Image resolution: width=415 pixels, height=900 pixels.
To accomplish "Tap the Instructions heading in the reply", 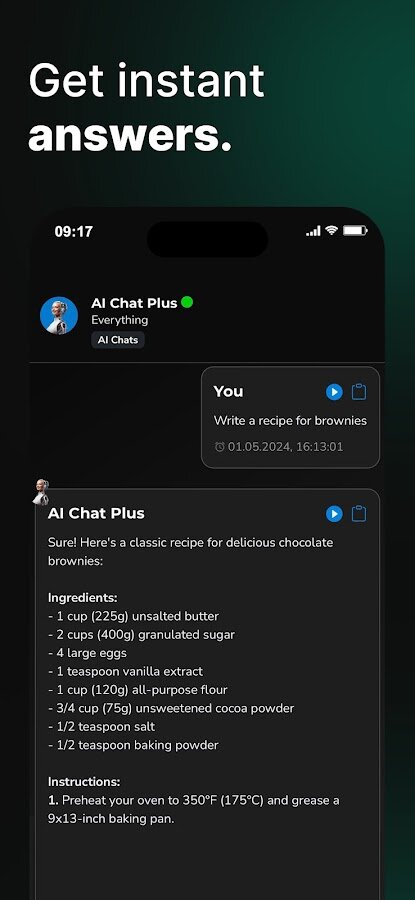I will click(x=84, y=782).
